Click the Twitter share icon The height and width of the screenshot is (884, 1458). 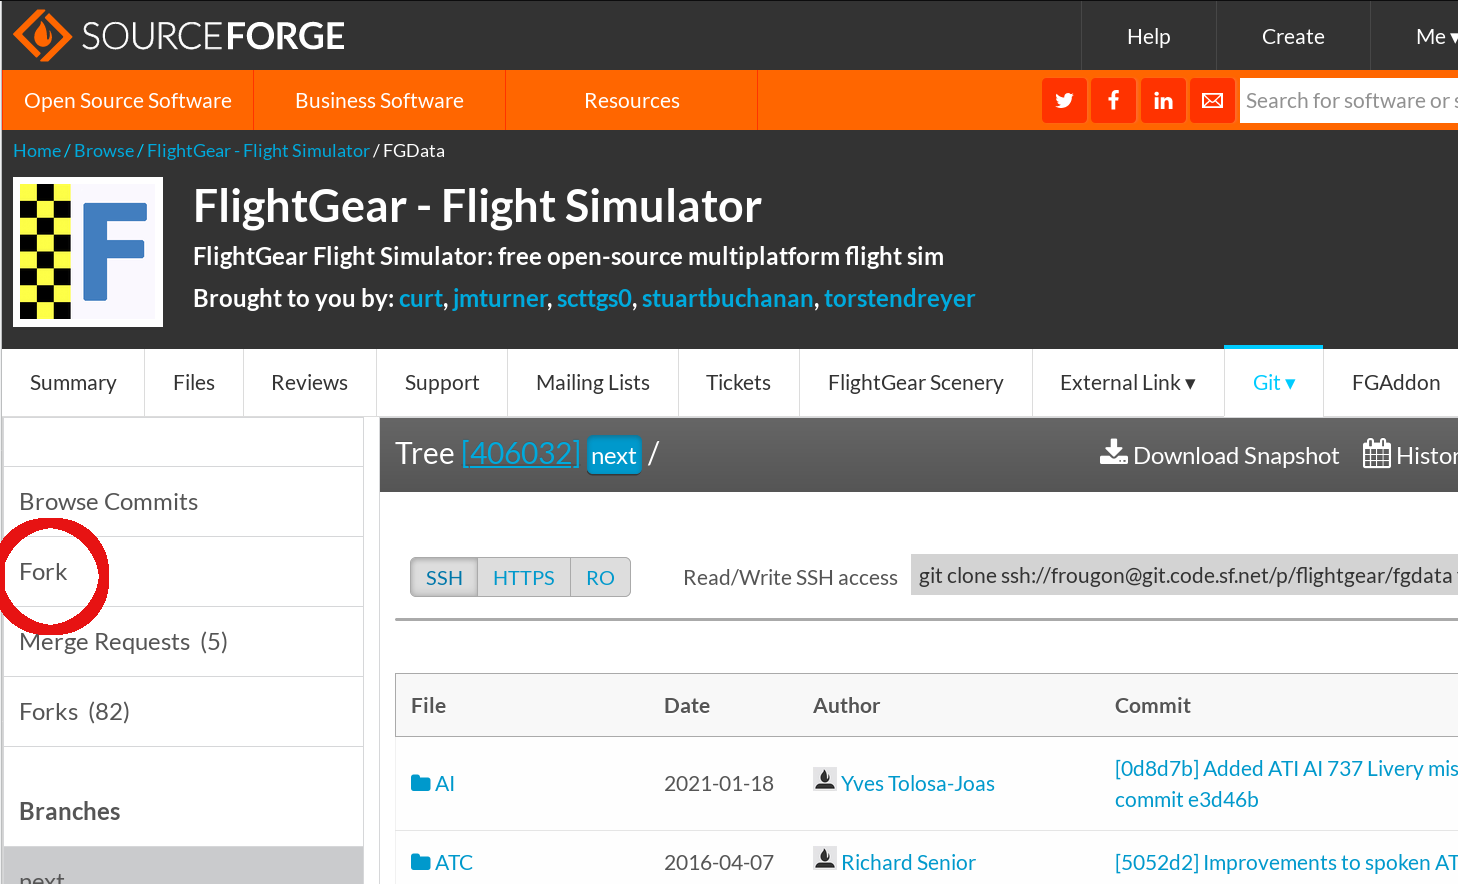coord(1064,100)
